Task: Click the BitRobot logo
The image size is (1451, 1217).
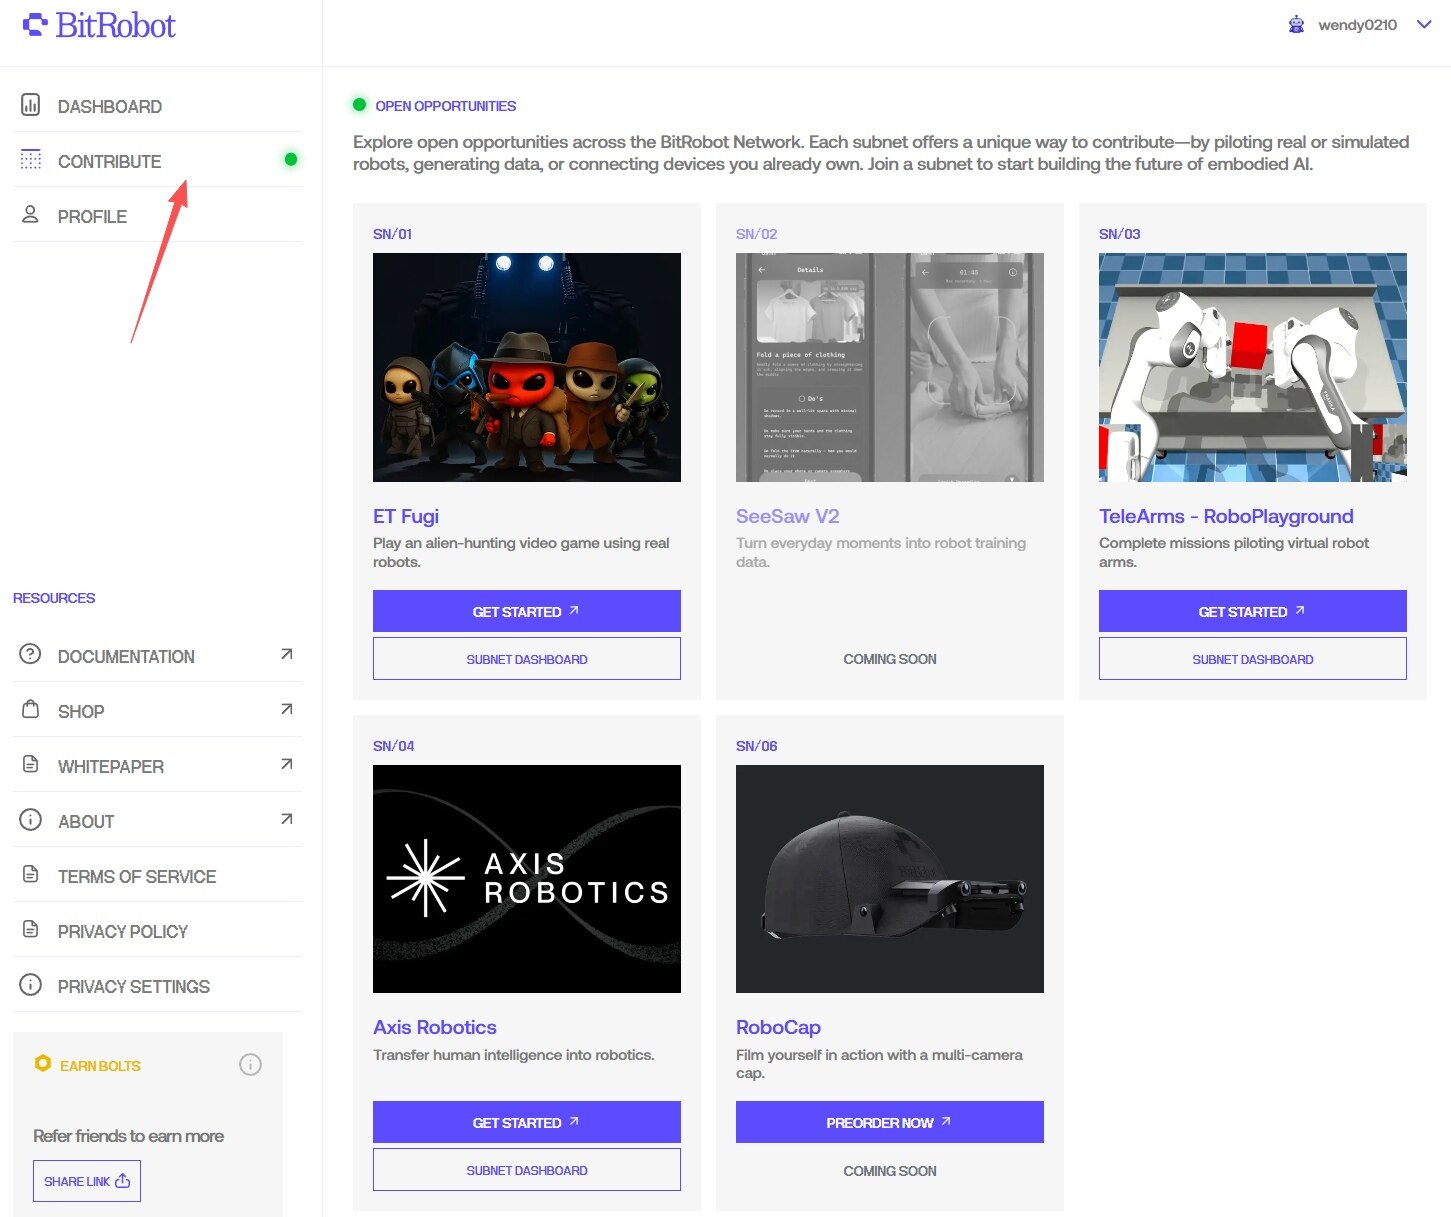Action: pyautogui.click(x=99, y=25)
